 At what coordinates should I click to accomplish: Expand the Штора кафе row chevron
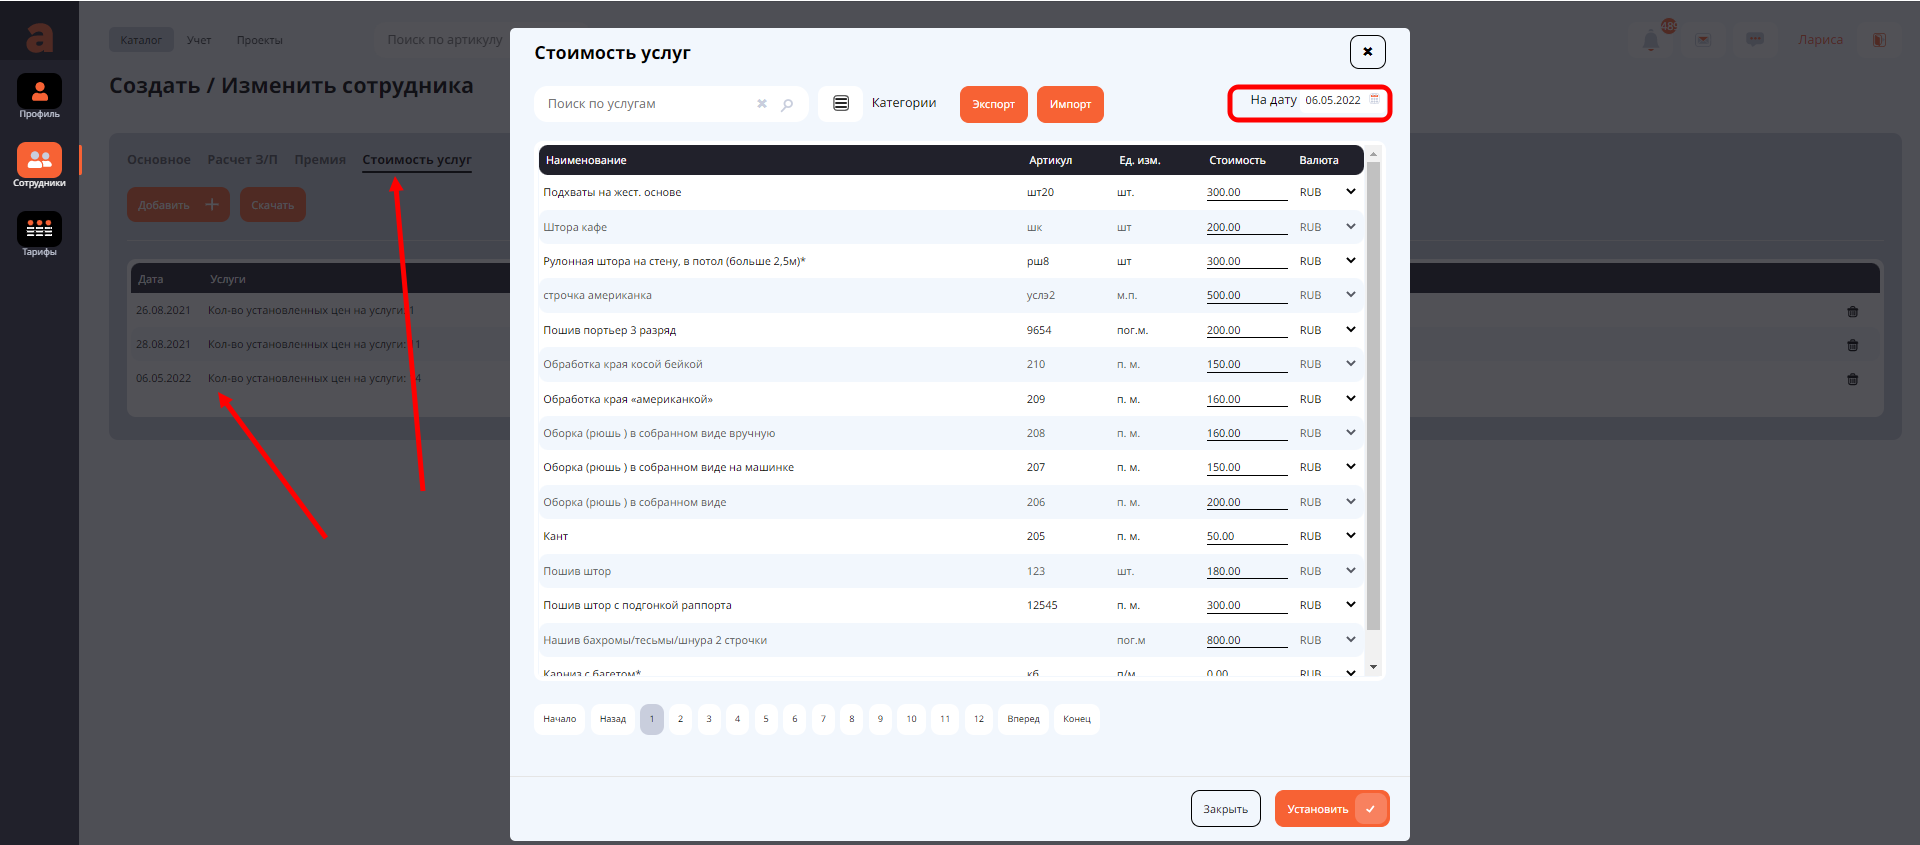1350,227
